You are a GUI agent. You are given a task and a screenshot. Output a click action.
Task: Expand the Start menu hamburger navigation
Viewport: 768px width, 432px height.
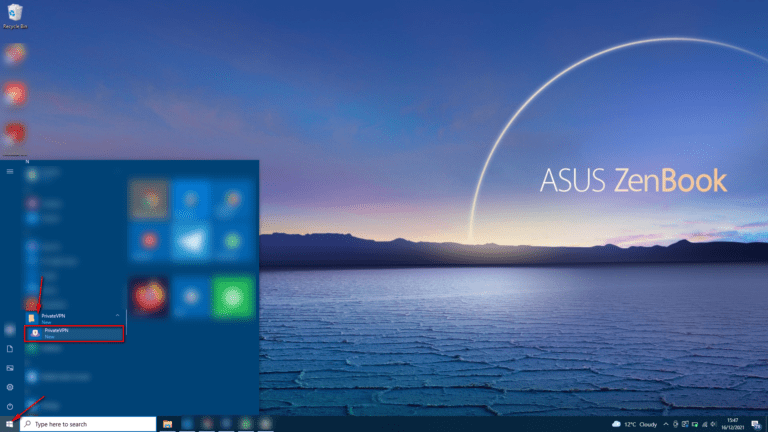[x=10, y=171]
